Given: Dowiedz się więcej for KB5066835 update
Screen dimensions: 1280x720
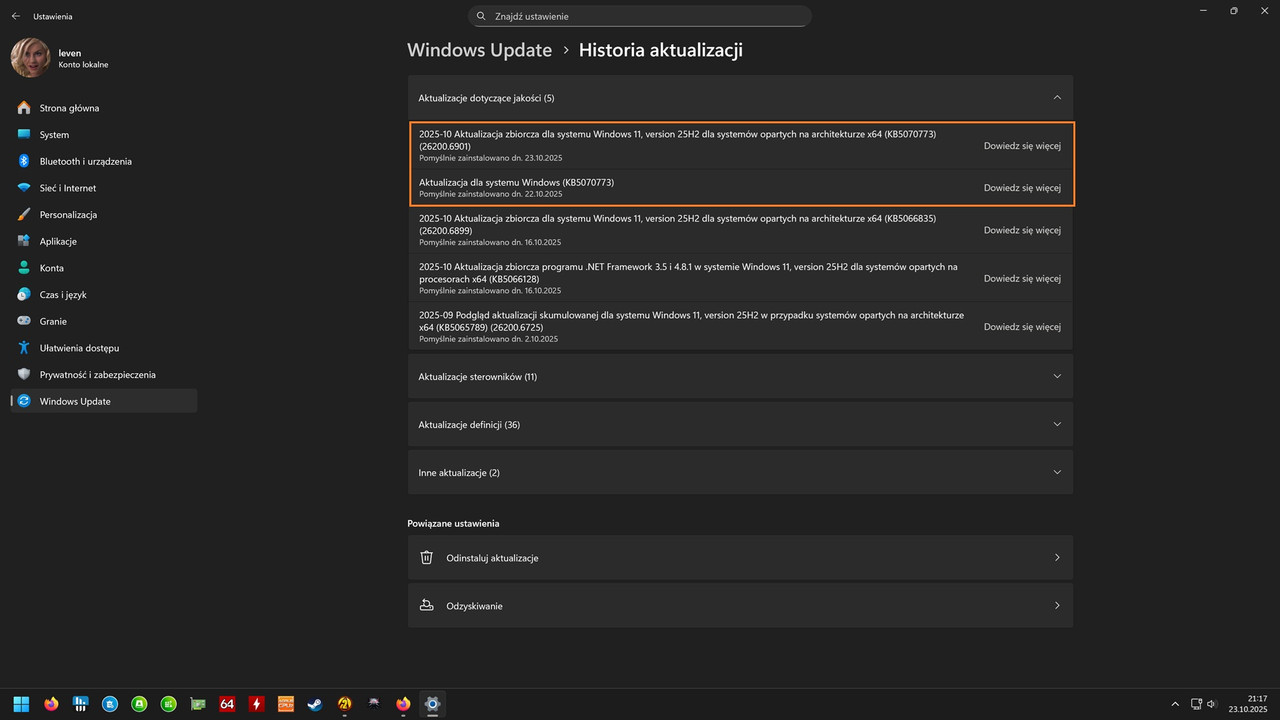Looking at the screenshot, I should [x=1022, y=230].
